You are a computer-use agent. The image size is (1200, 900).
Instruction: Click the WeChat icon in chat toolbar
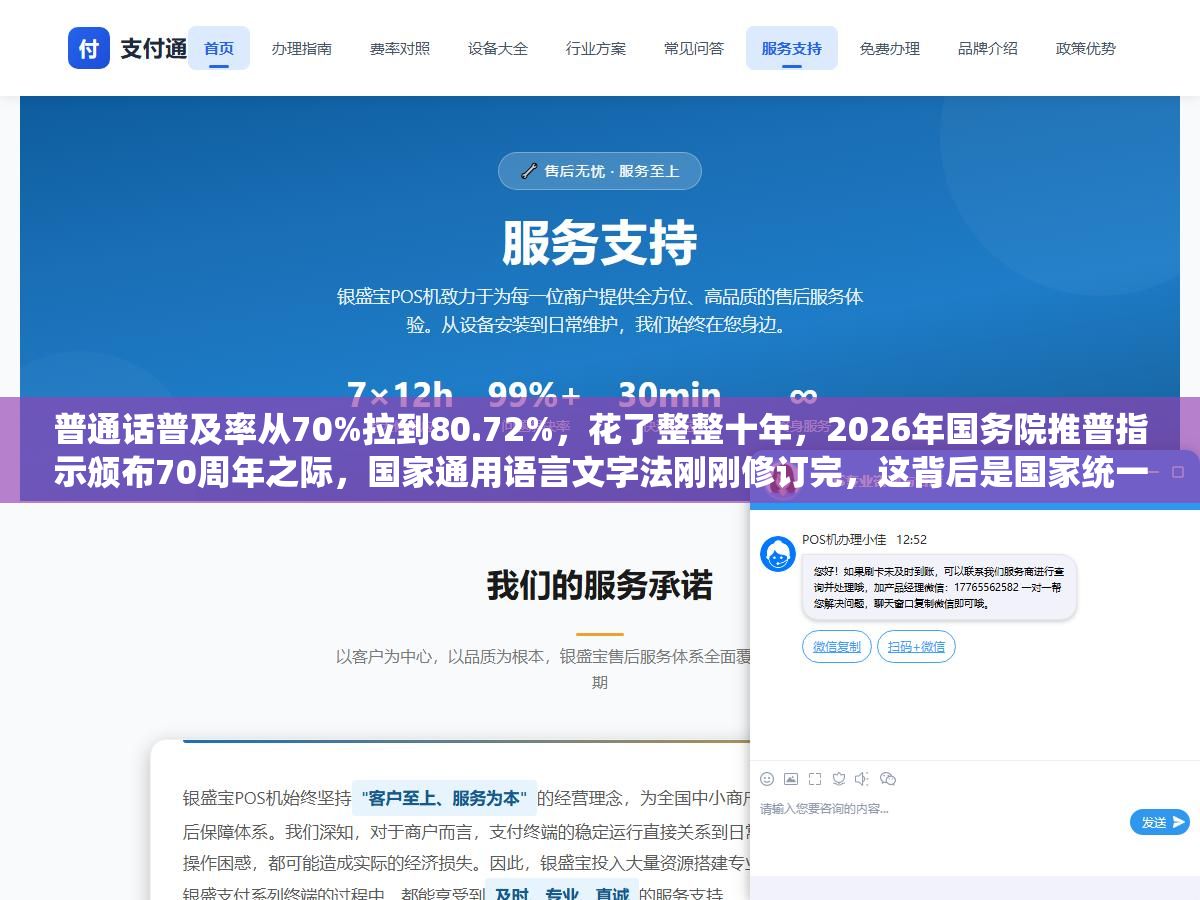(x=888, y=778)
